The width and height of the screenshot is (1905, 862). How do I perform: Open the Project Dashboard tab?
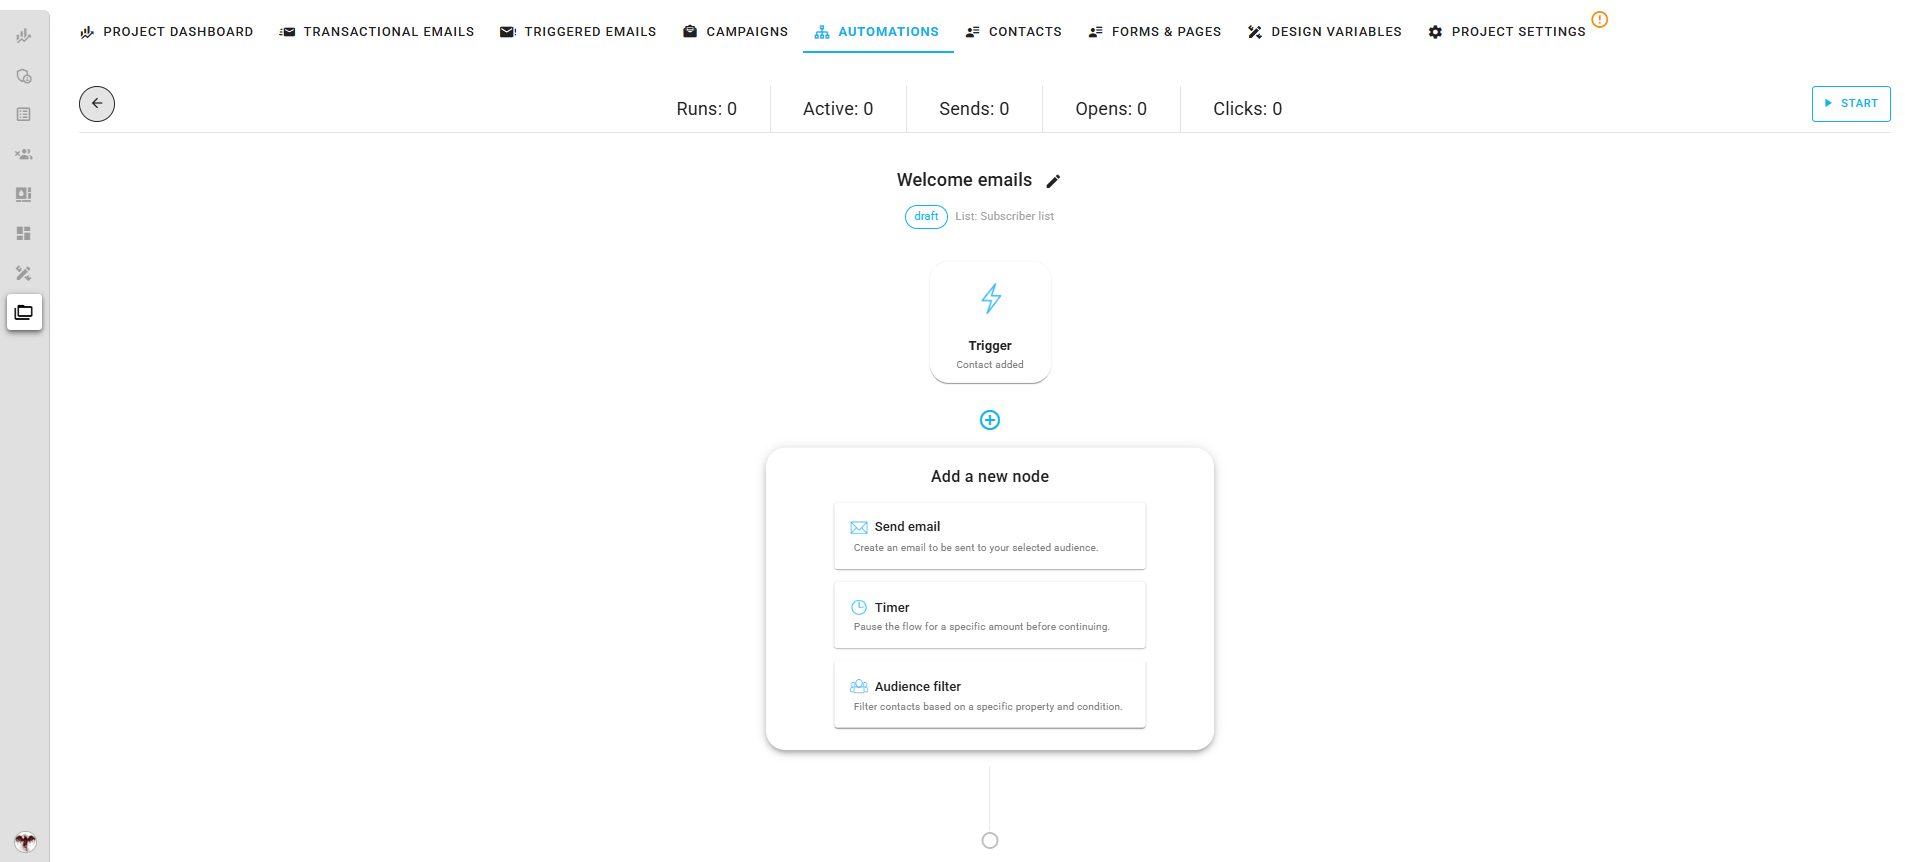(x=166, y=32)
